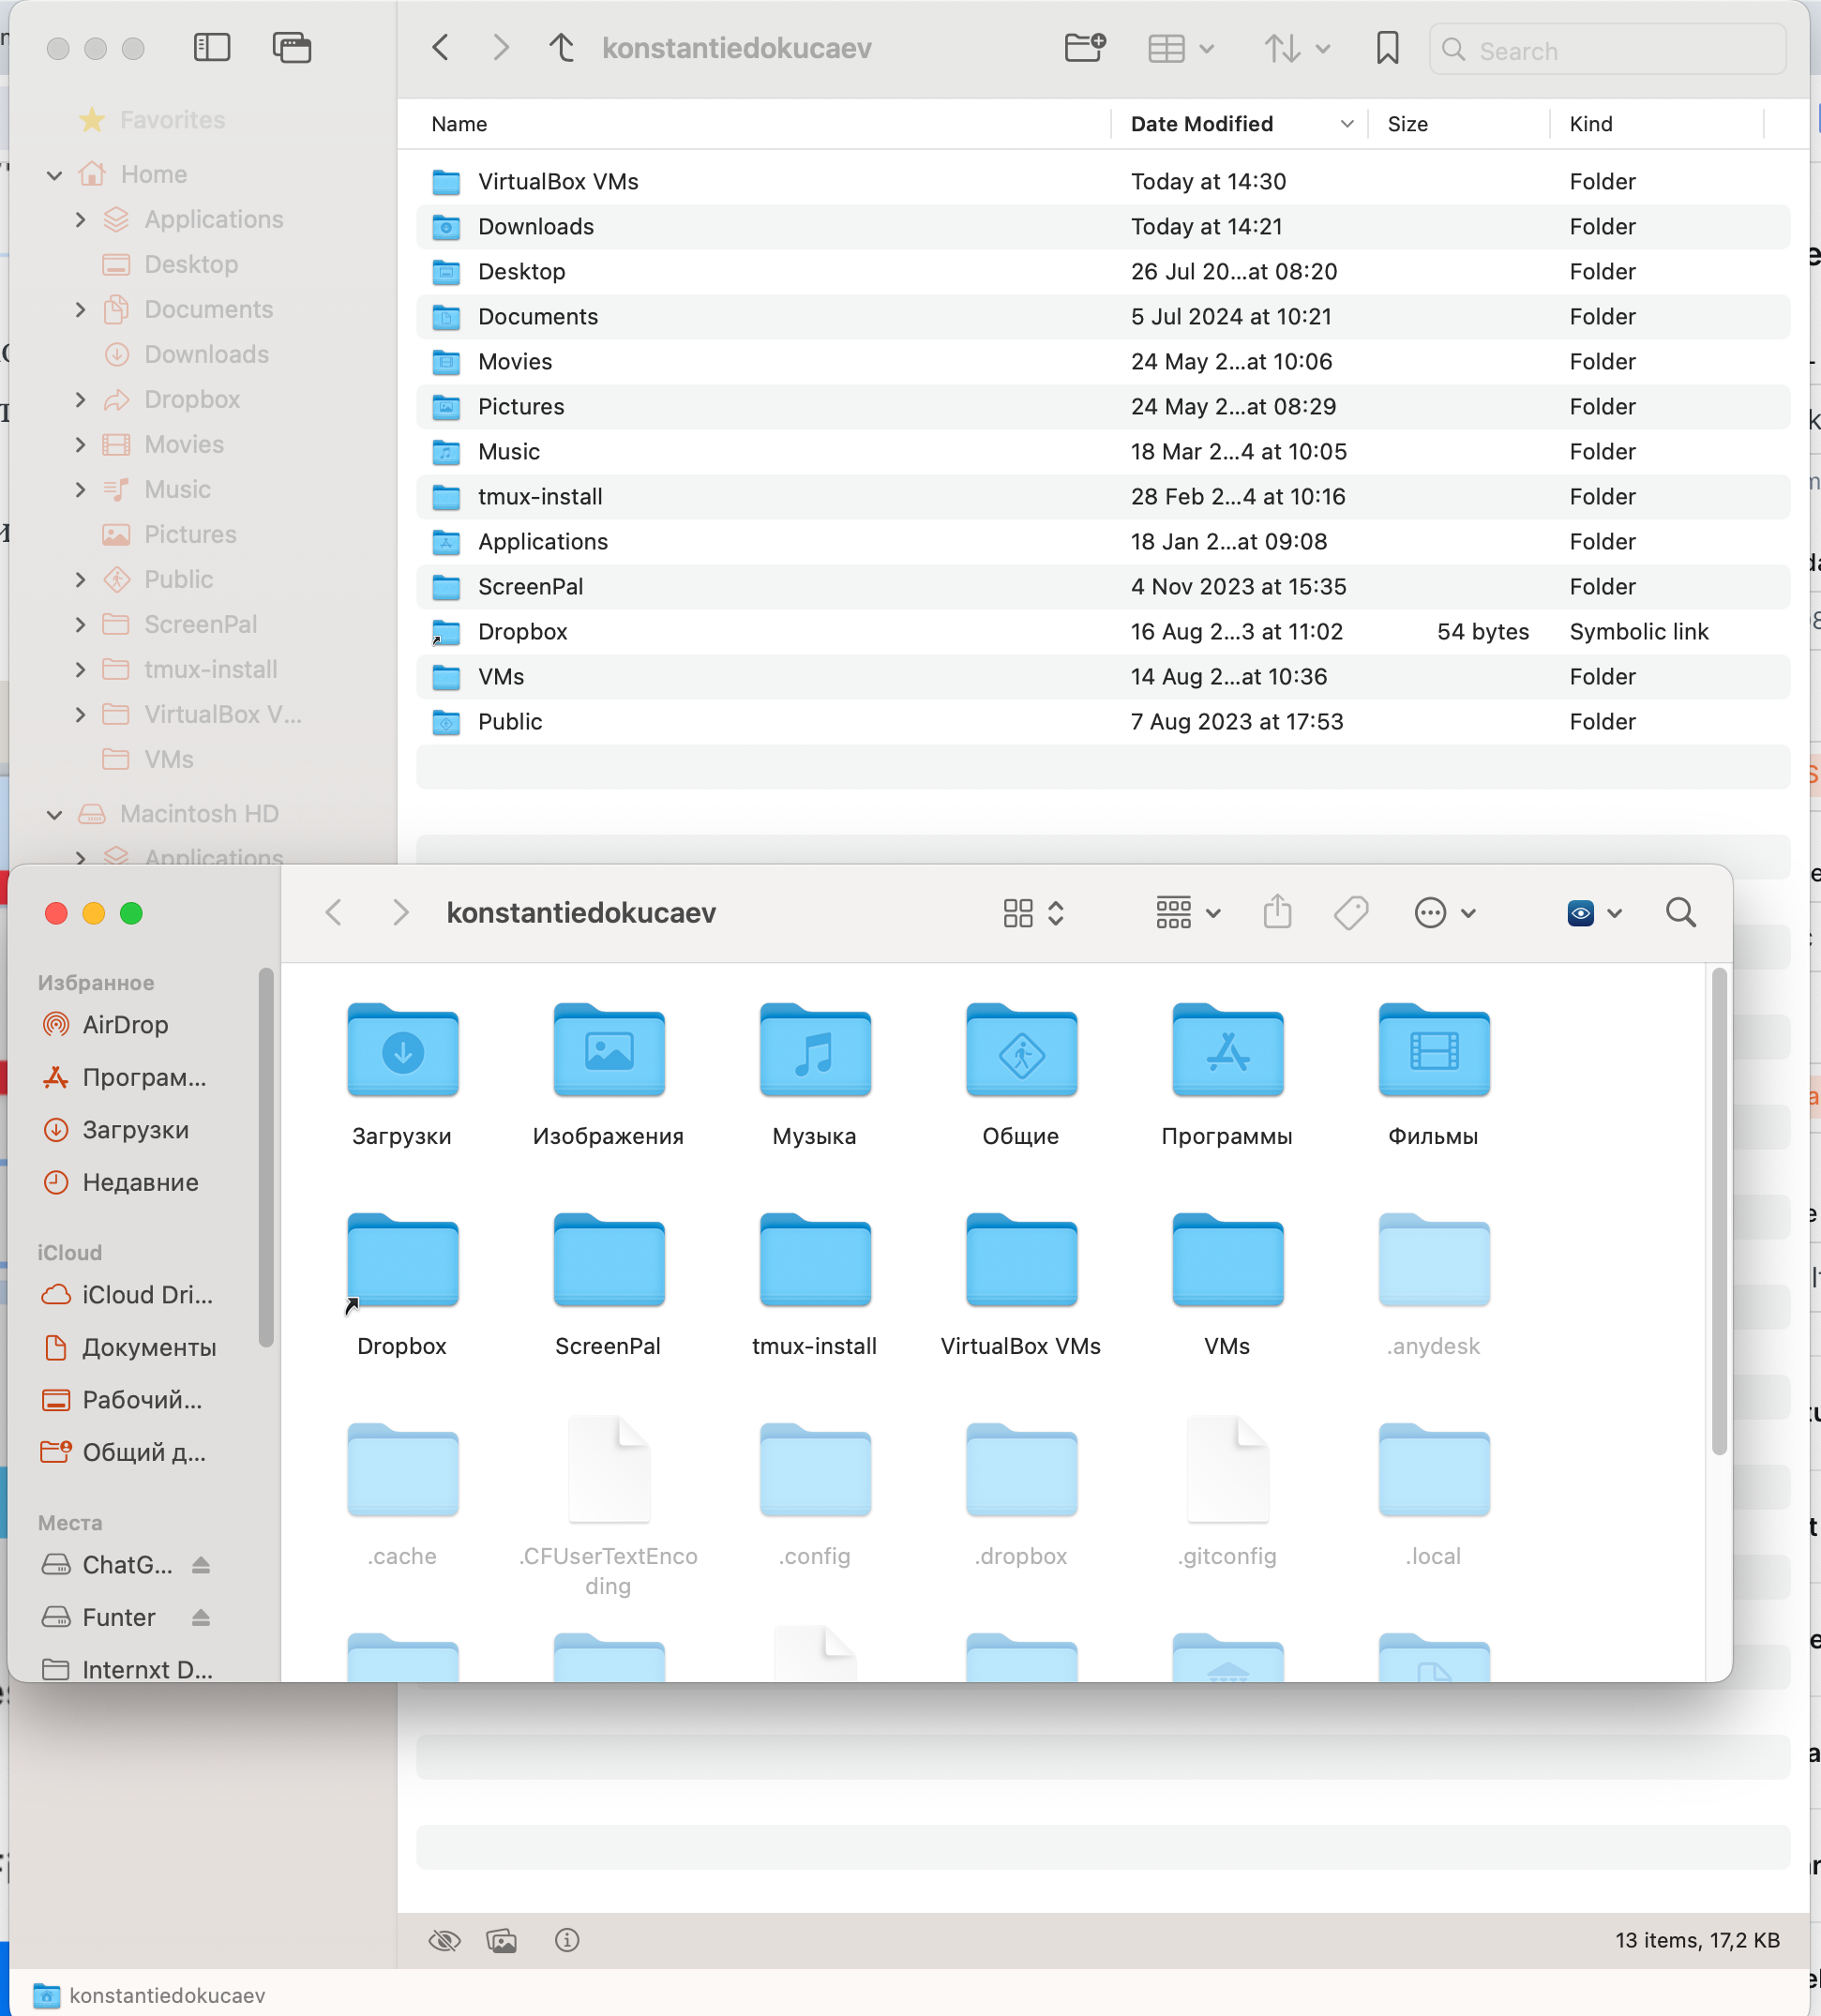Screen dimensions: 1821x2016
Task: Collapse the Macintosh HD sidebar section
Action: pos(54,814)
